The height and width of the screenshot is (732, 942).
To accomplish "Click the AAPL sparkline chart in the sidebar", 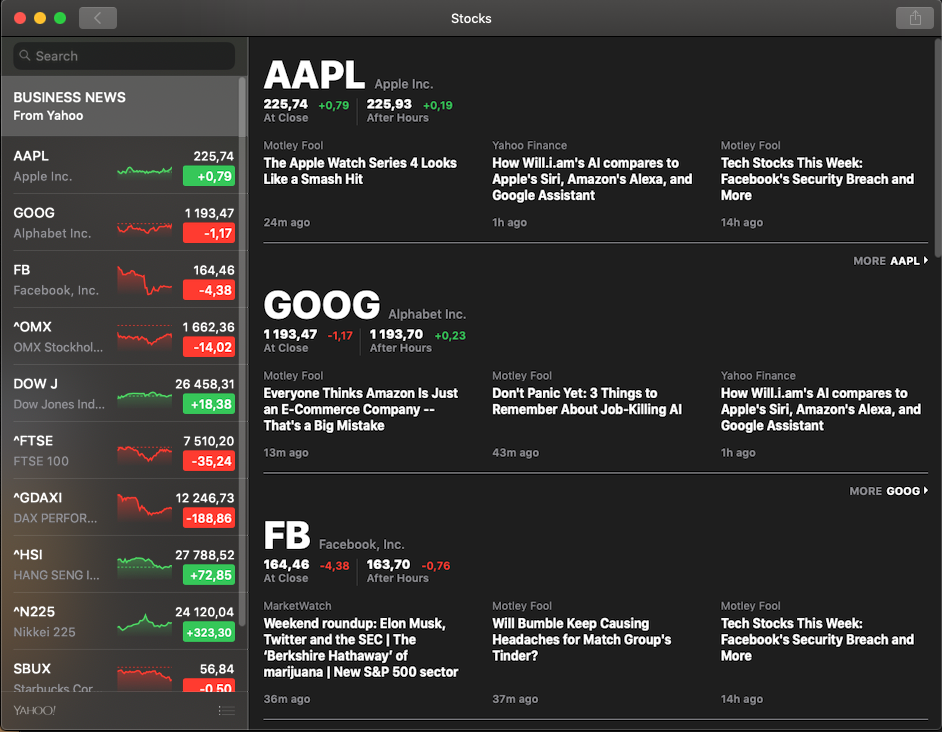I will tap(145, 171).
